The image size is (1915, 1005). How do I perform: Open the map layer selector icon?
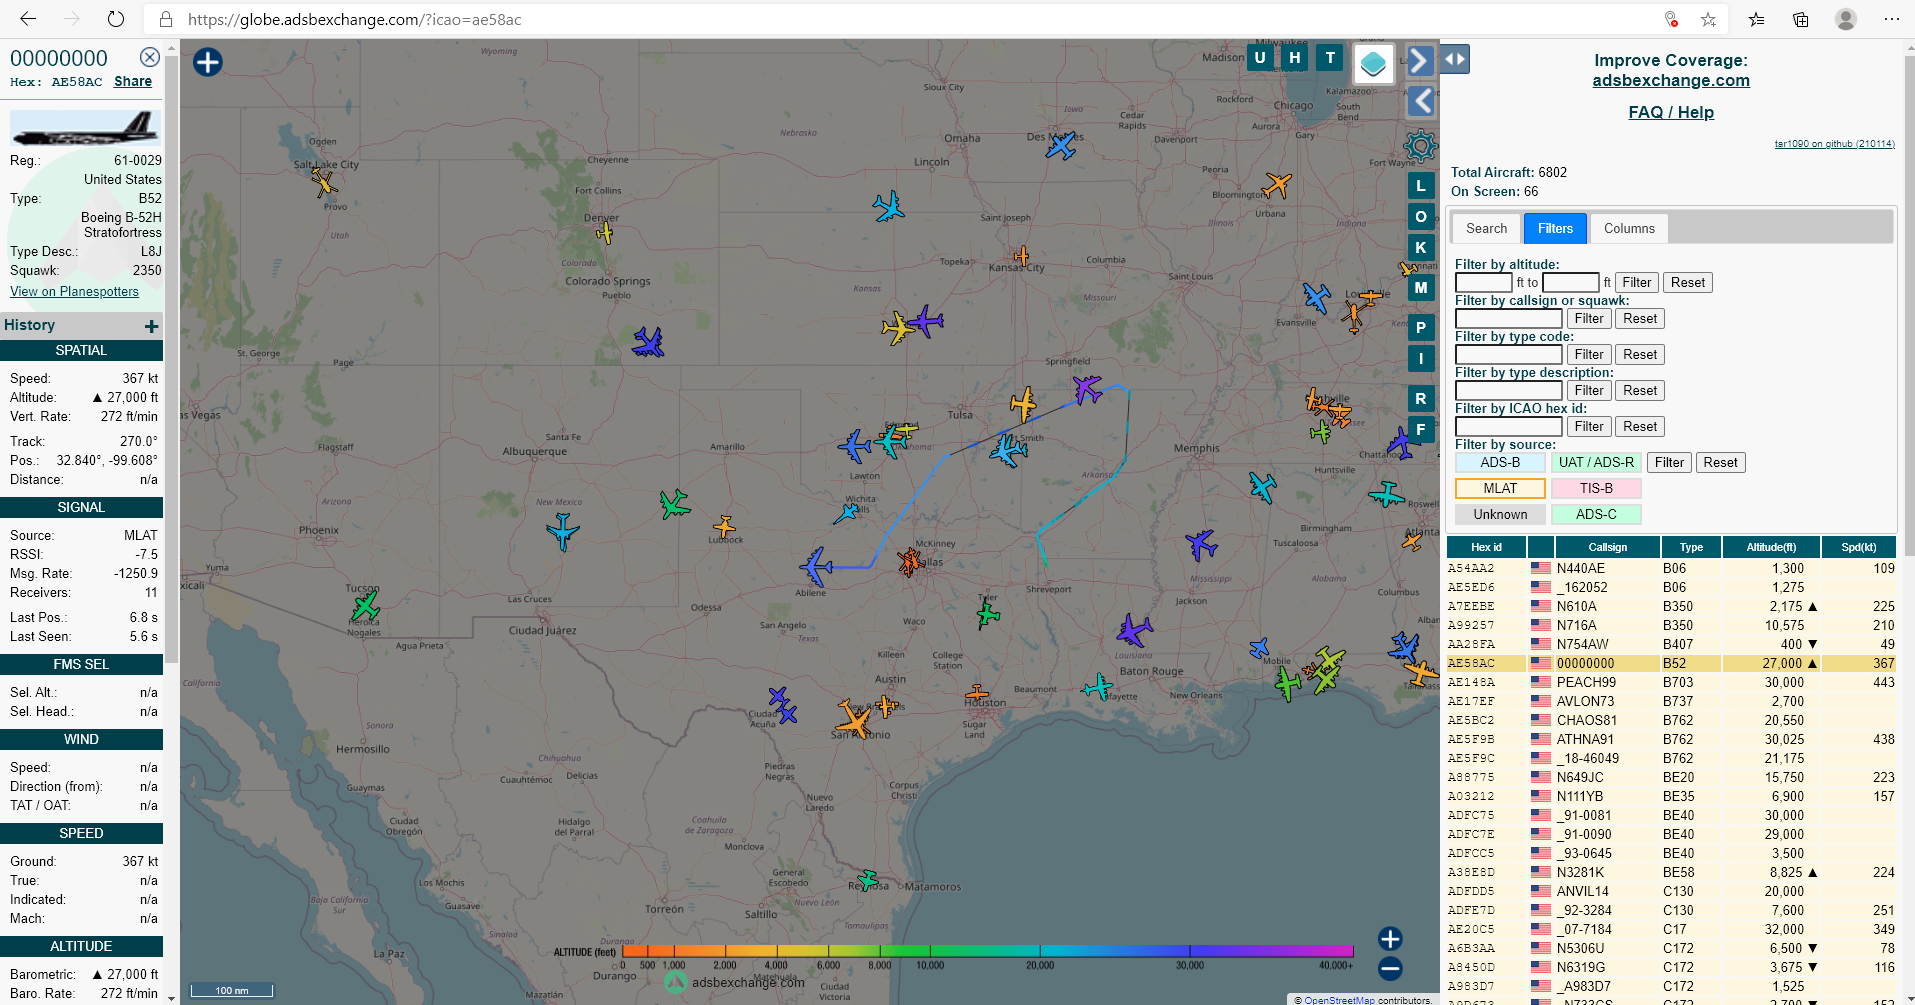1374,64
